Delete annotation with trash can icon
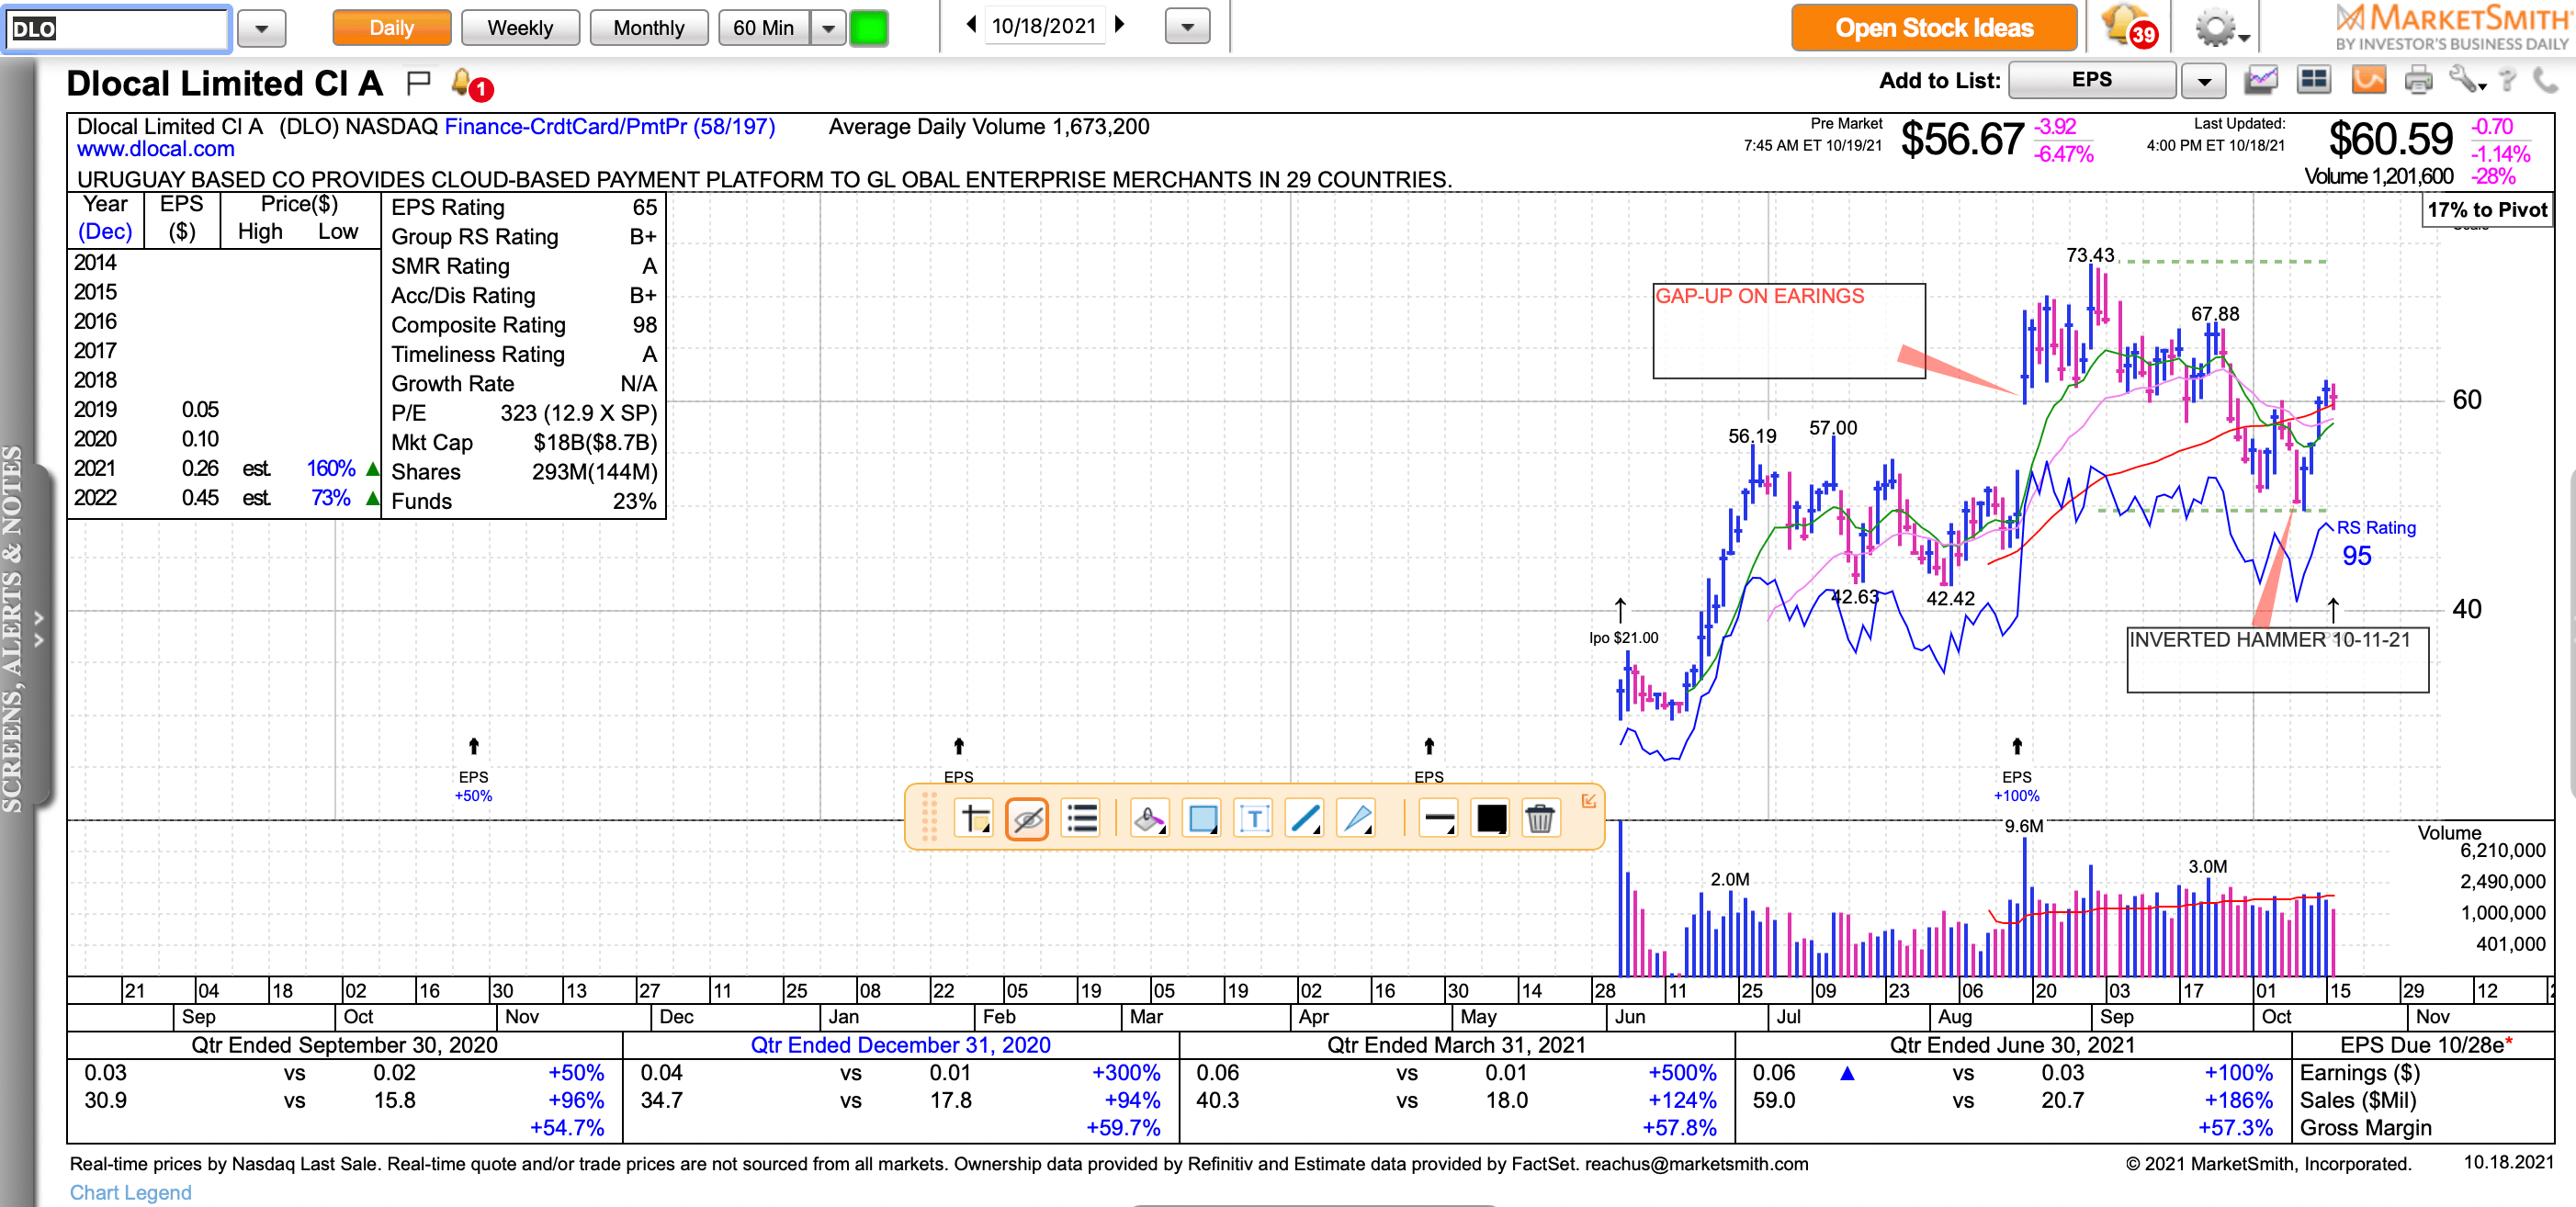Image resolution: width=2576 pixels, height=1207 pixels. 1540,819
